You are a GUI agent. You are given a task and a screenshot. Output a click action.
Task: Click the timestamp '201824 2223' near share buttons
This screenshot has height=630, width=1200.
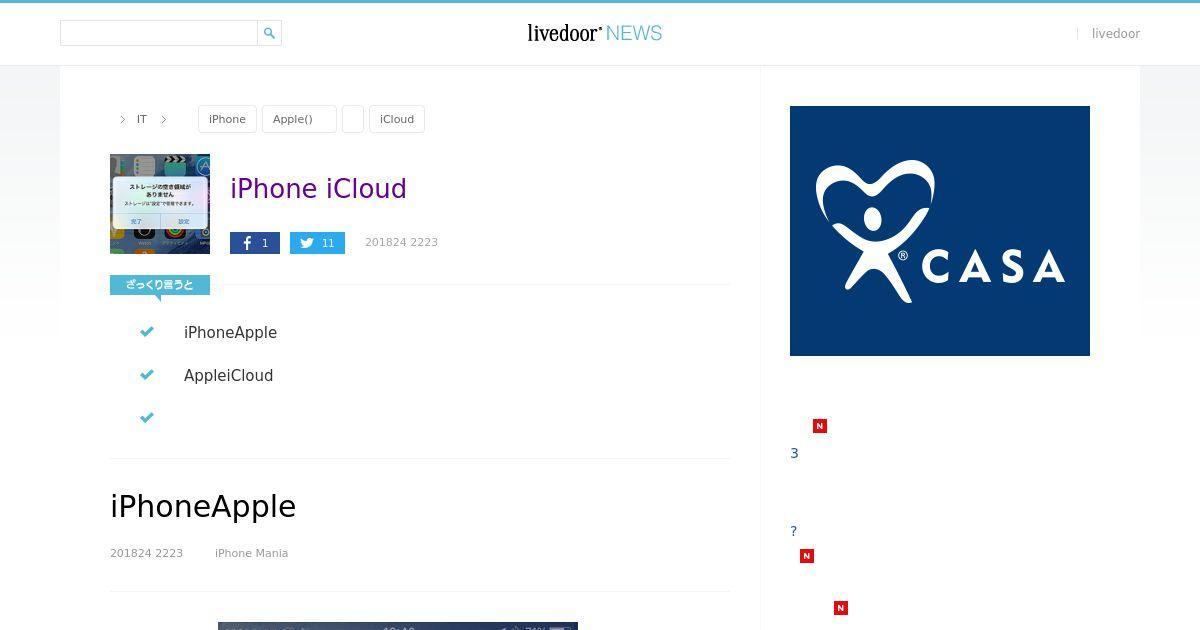[401, 242]
